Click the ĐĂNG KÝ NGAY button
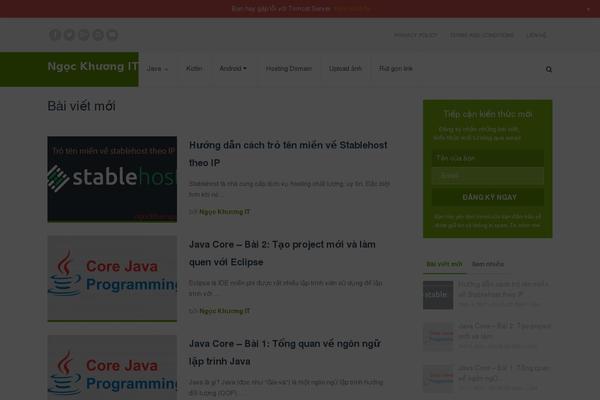This screenshot has width=600, height=400. [x=488, y=198]
